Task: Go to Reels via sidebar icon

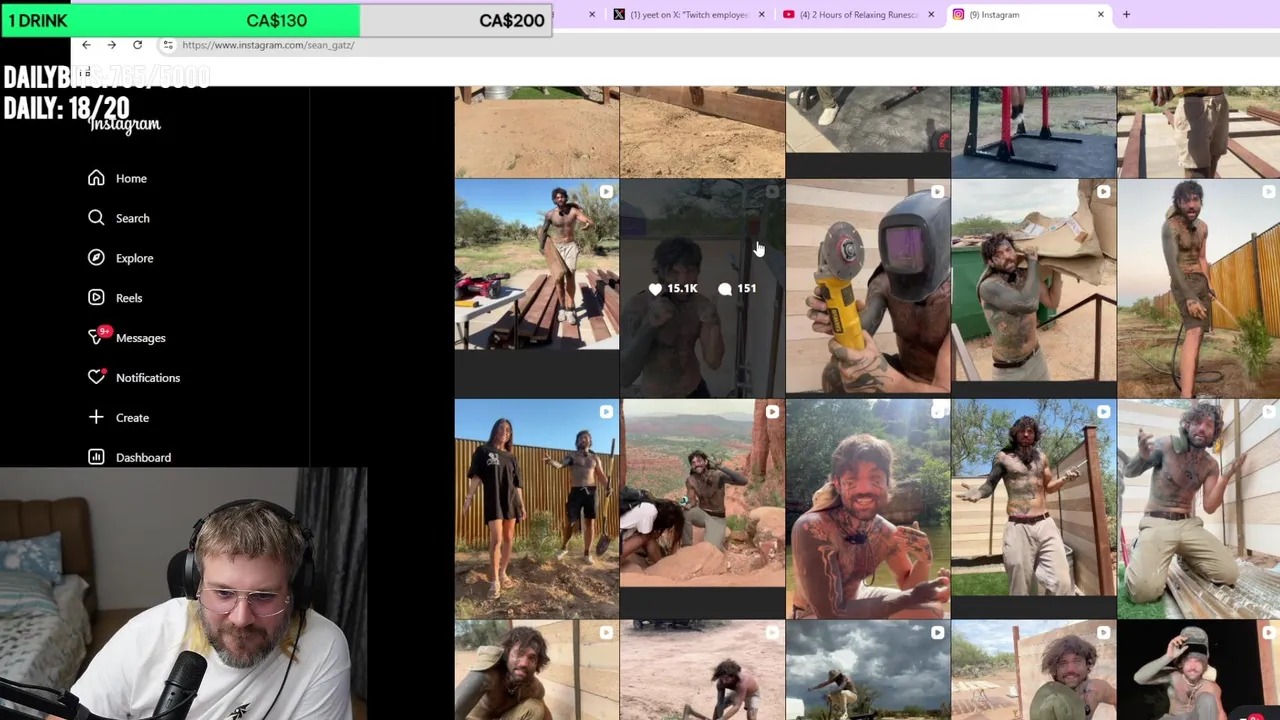Action: coord(96,298)
